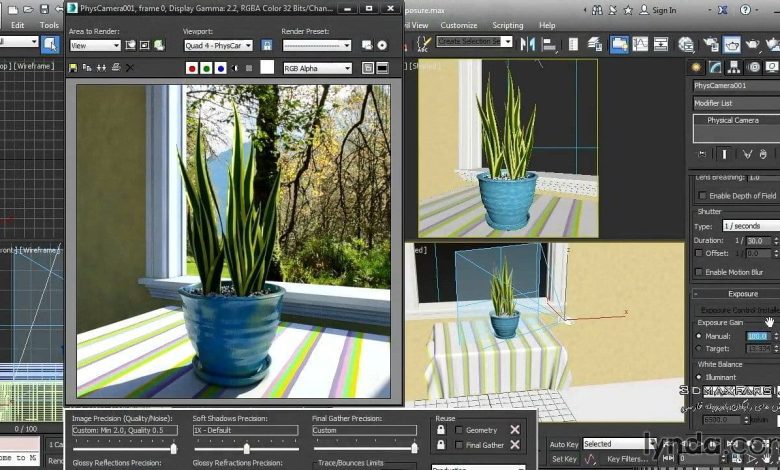Enable Depth of Field checkbox
The image size is (780, 470).
point(701,195)
